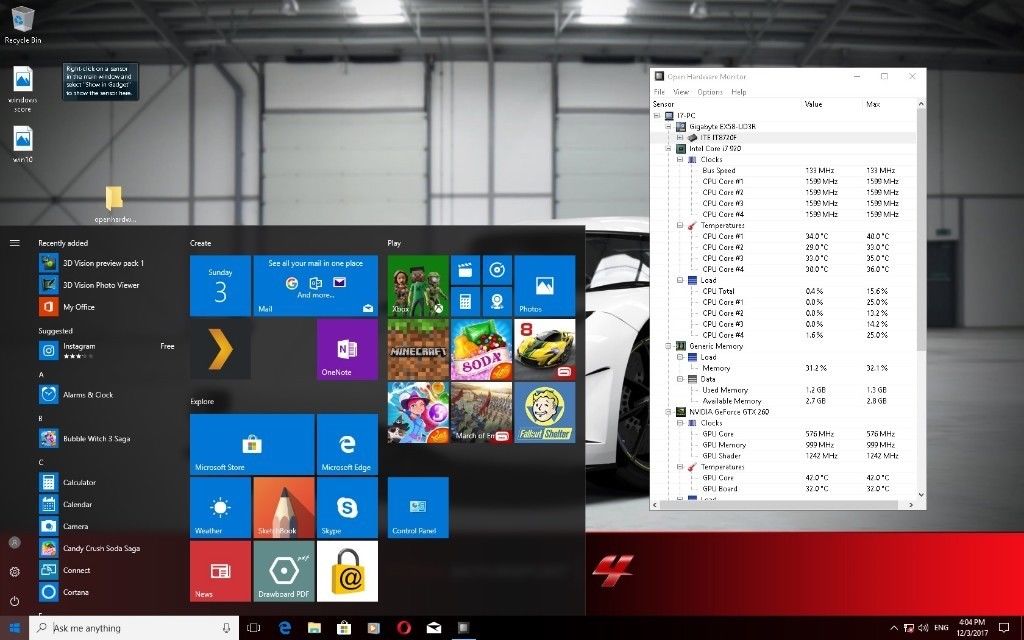Collapse the Data node under Generic Memory

[679, 379]
